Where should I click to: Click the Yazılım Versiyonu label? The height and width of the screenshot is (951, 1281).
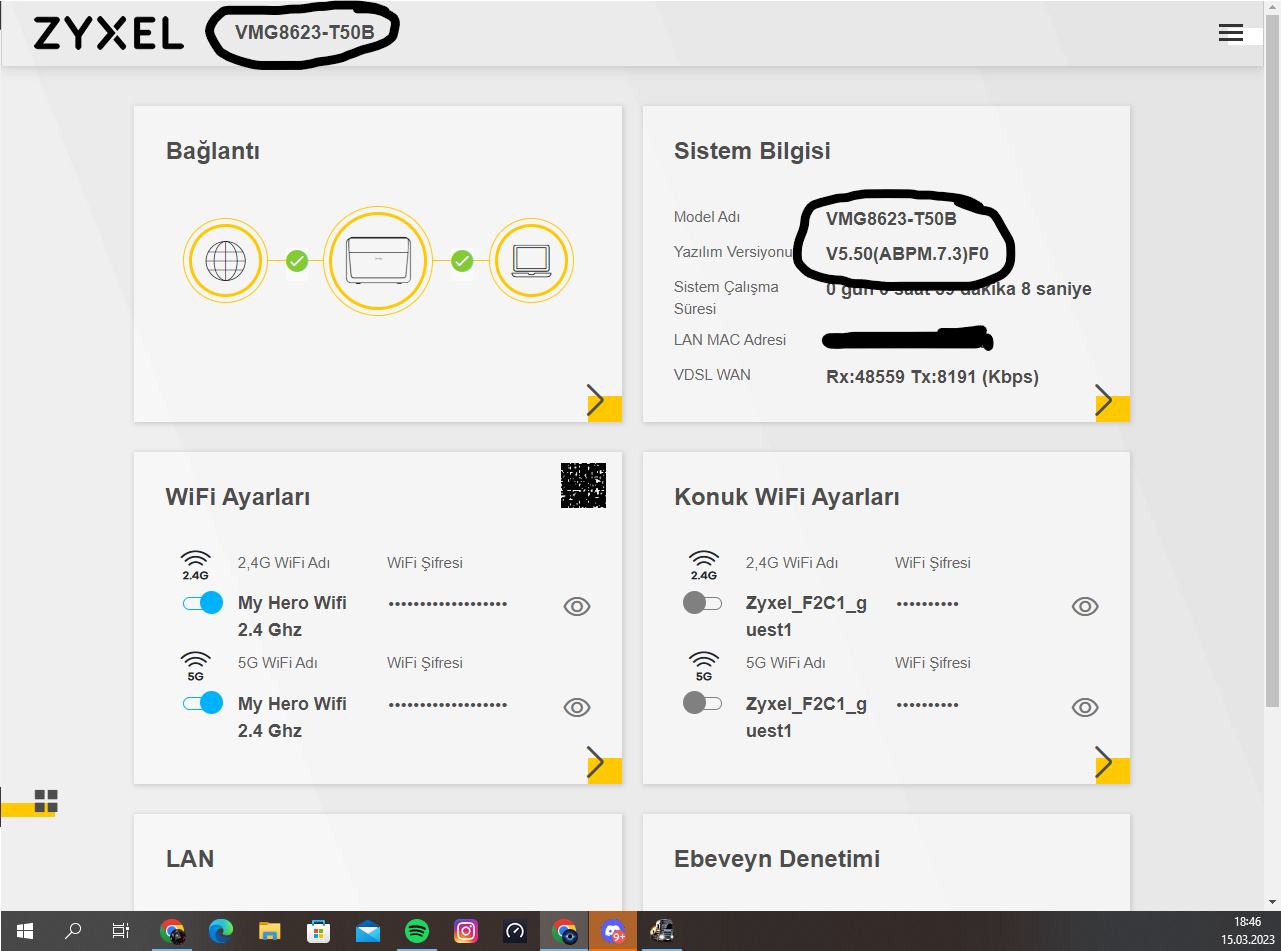click(733, 252)
